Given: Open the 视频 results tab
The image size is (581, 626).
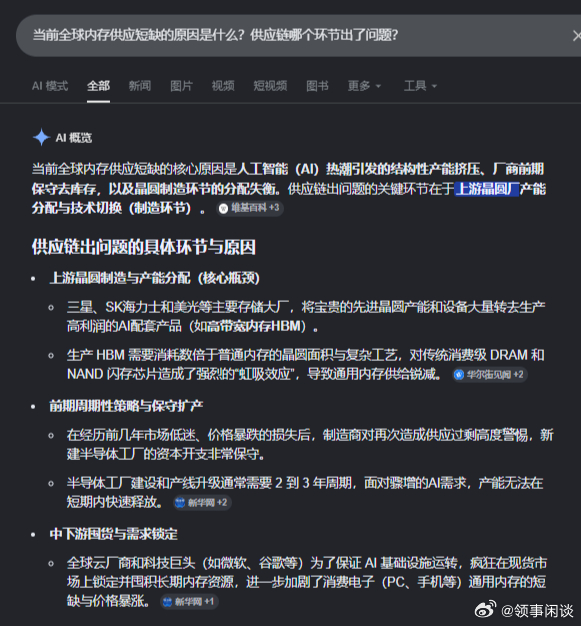Looking at the screenshot, I should (223, 86).
